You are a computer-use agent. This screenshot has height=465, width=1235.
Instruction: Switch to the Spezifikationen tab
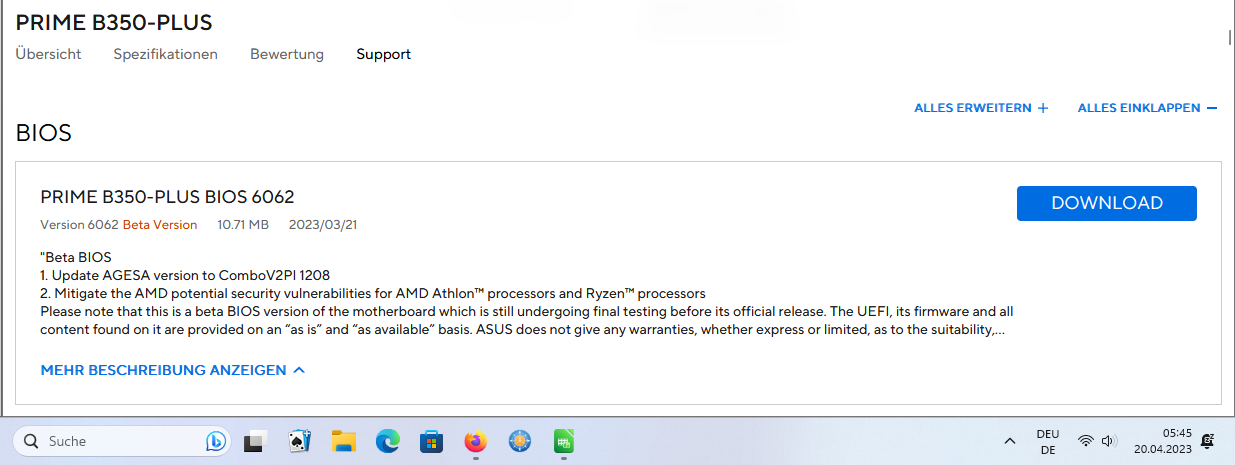165,54
